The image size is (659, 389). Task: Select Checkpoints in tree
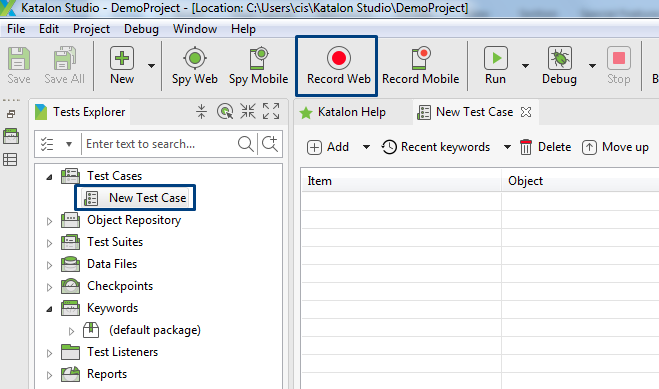[x=120, y=286]
